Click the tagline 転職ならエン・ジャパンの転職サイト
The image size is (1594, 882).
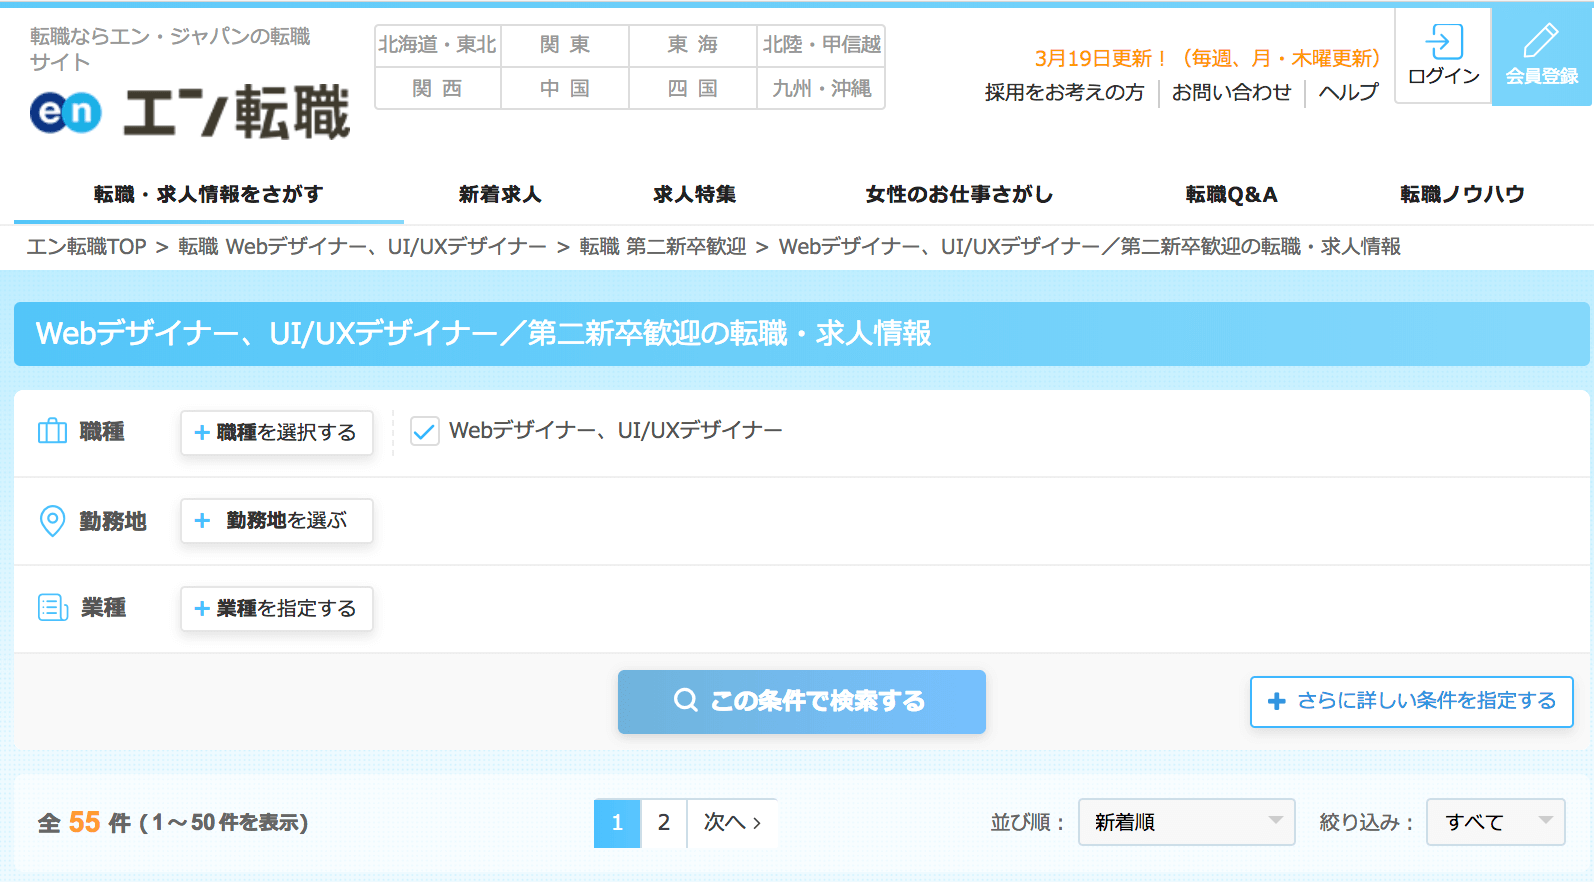170,49
